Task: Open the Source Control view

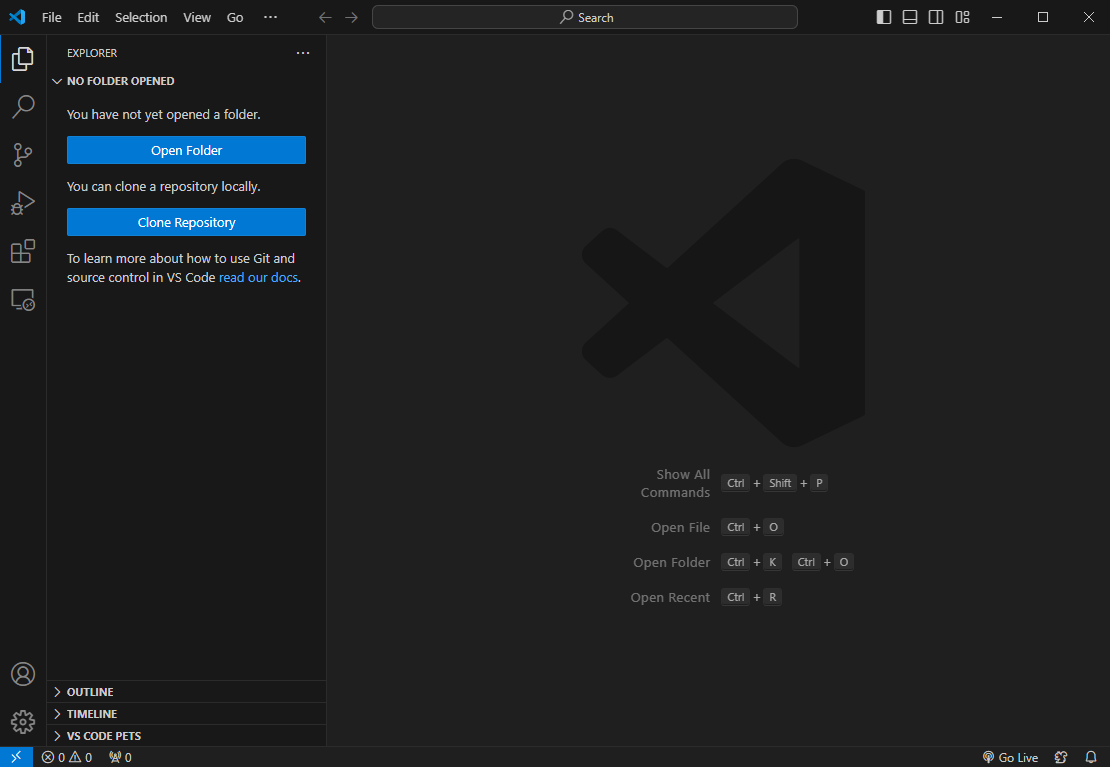Action: pos(23,155)
